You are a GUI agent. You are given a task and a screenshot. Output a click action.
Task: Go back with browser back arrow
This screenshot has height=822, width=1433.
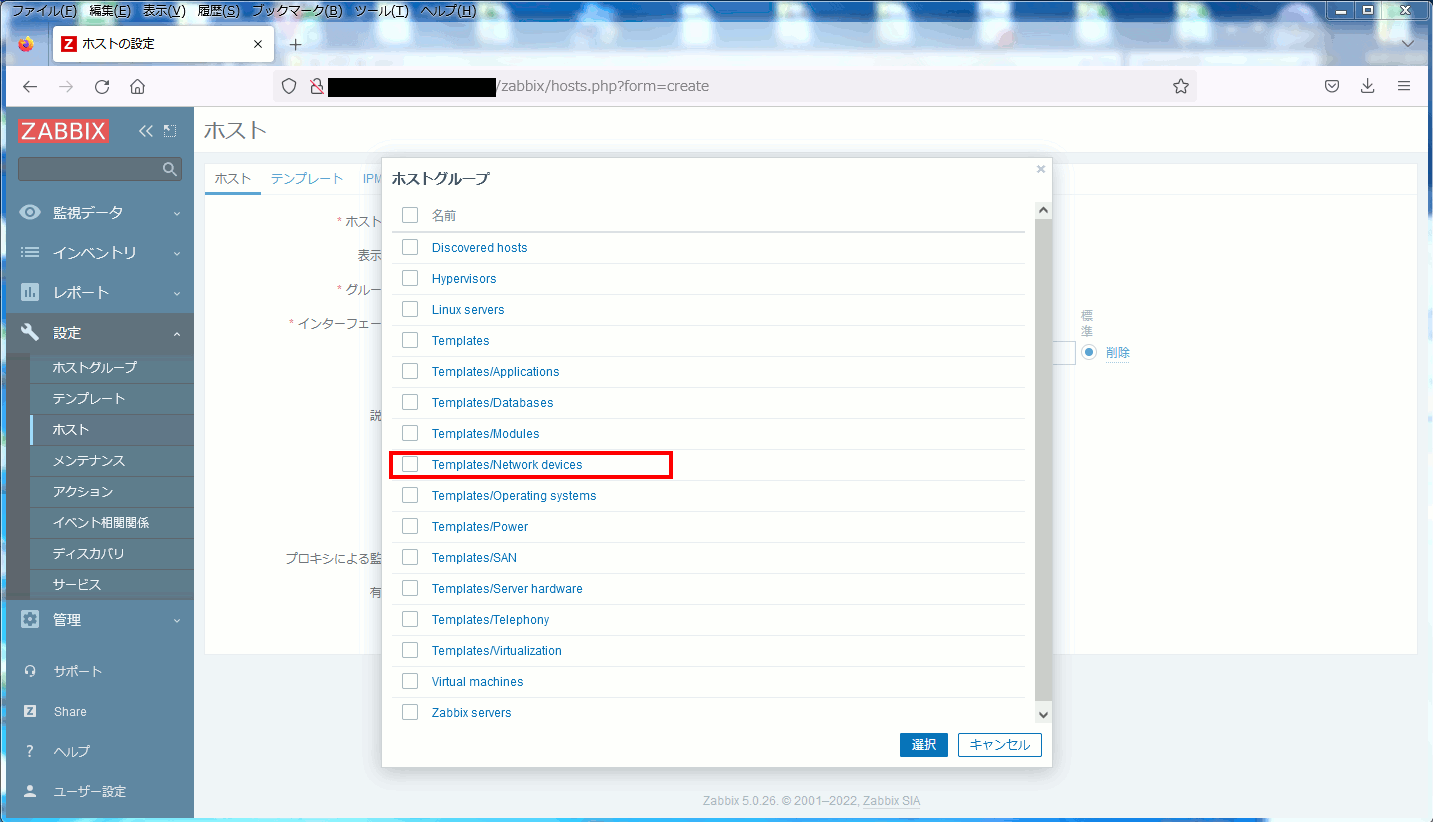[30, 86]
